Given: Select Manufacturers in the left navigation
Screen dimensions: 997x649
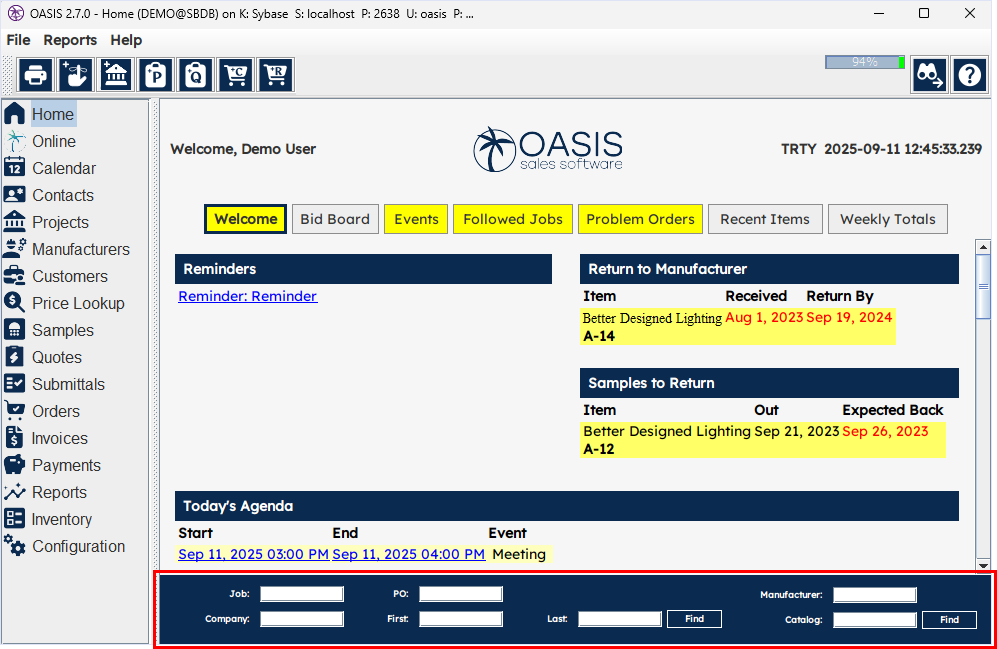Looking at the screenshot, I should pyautogui.click(x=79, y=249).
